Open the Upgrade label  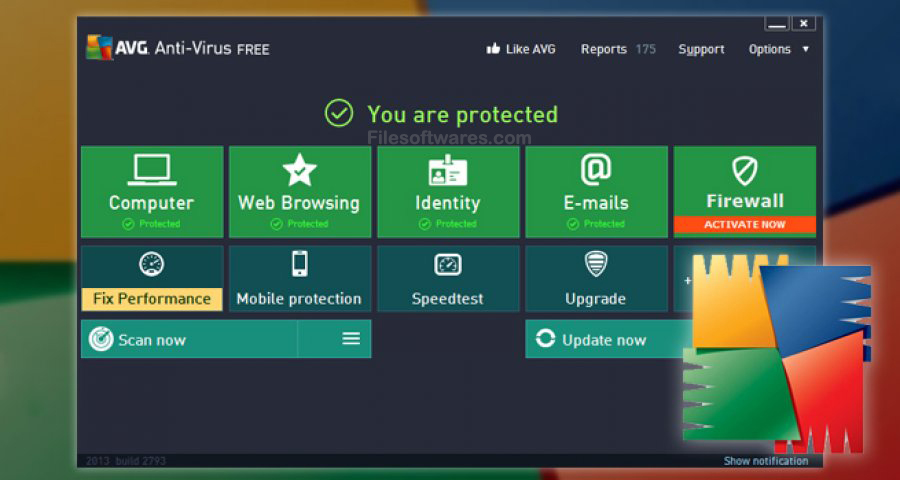pos(596,299)
